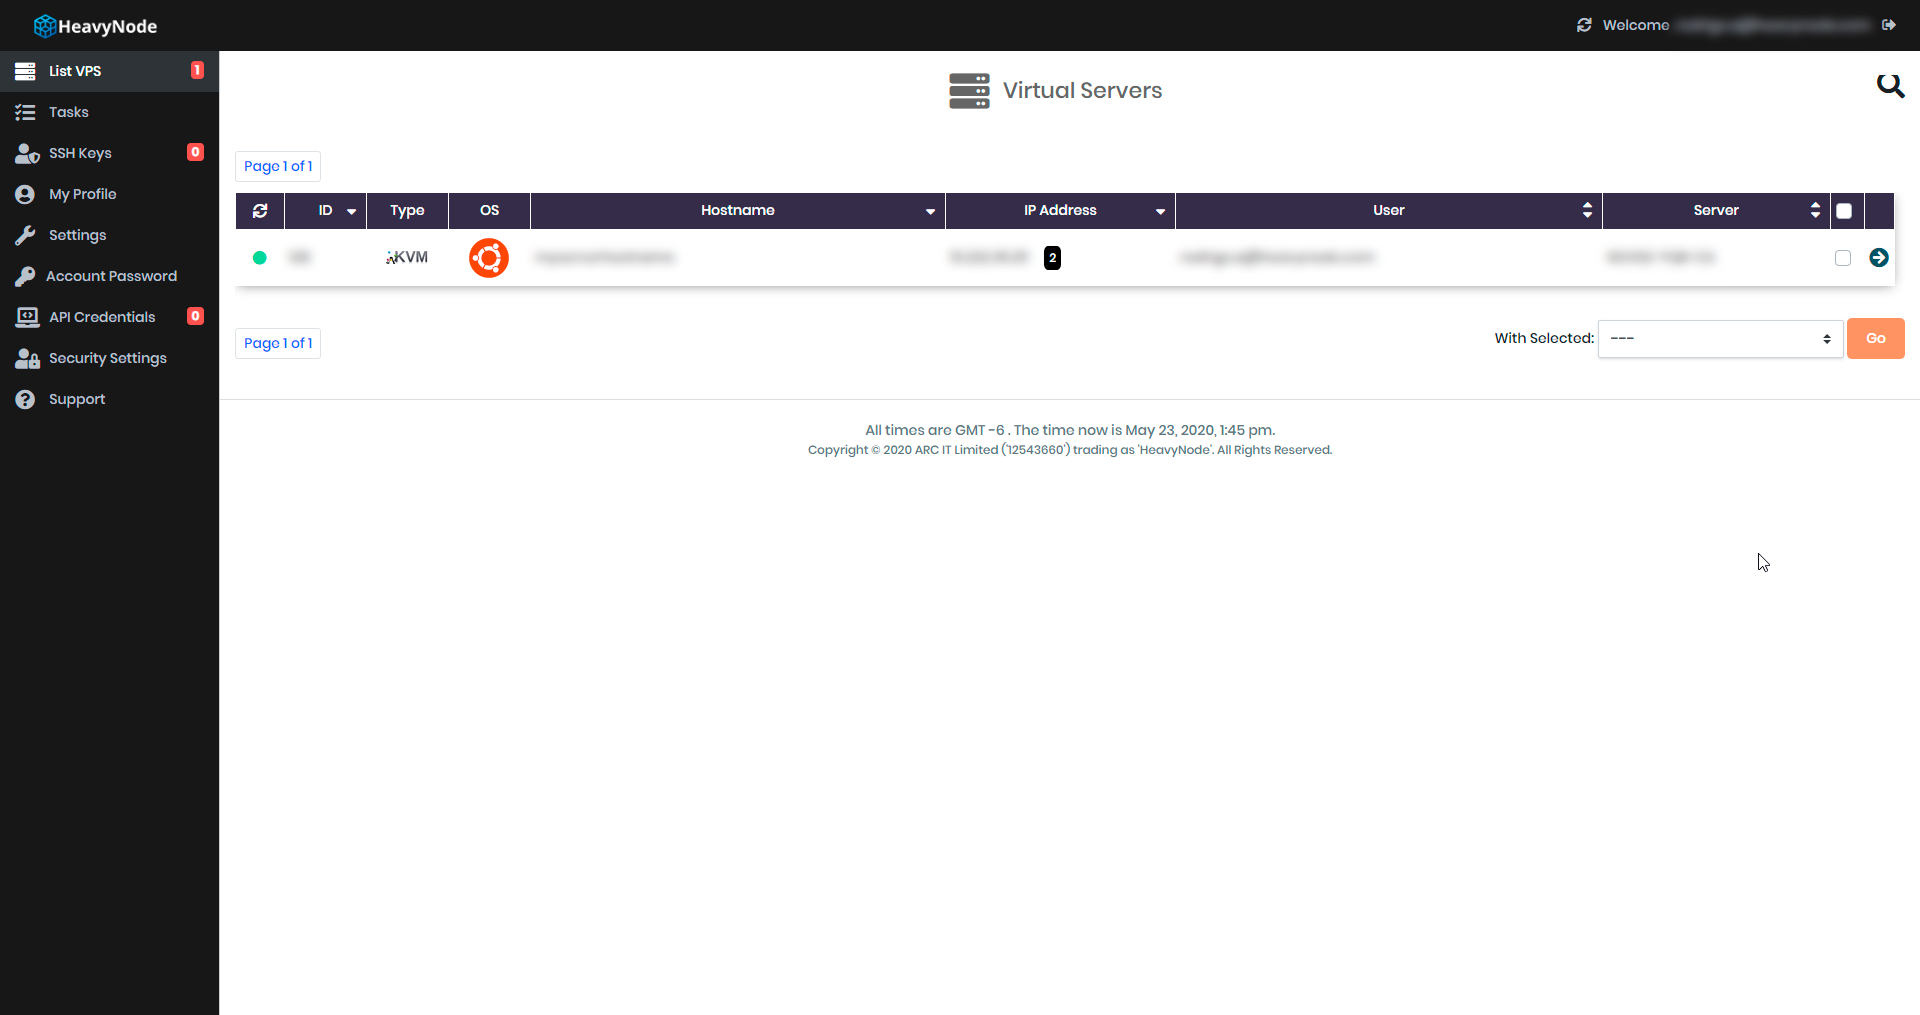The image size is (1920, 1015).
Task: Click the HeavyNode logo
Action: (95, 26)
